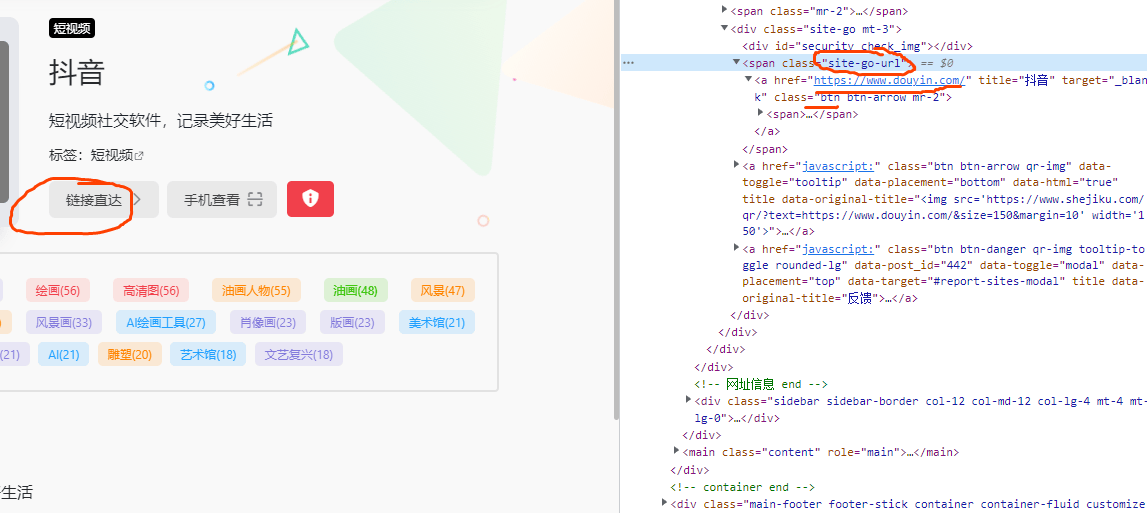Select the AI绘画工具(27) tag

(166, 322)
